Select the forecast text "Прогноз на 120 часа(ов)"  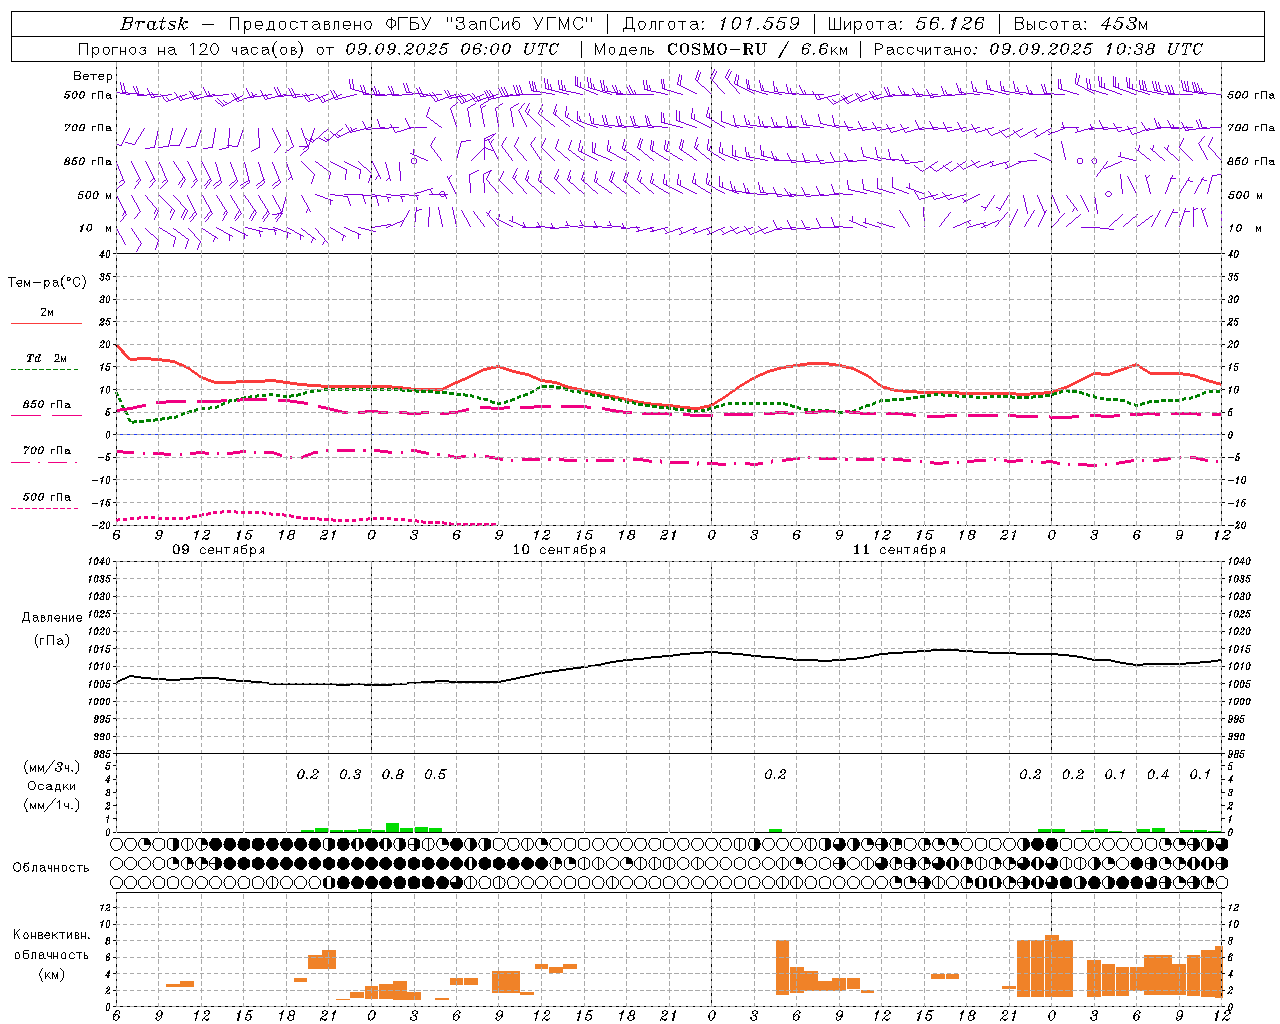(193, 49)
